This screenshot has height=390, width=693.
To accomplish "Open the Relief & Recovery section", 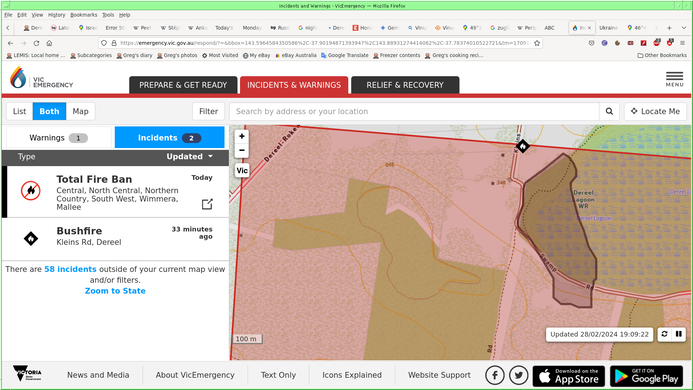I will (405, 85).
